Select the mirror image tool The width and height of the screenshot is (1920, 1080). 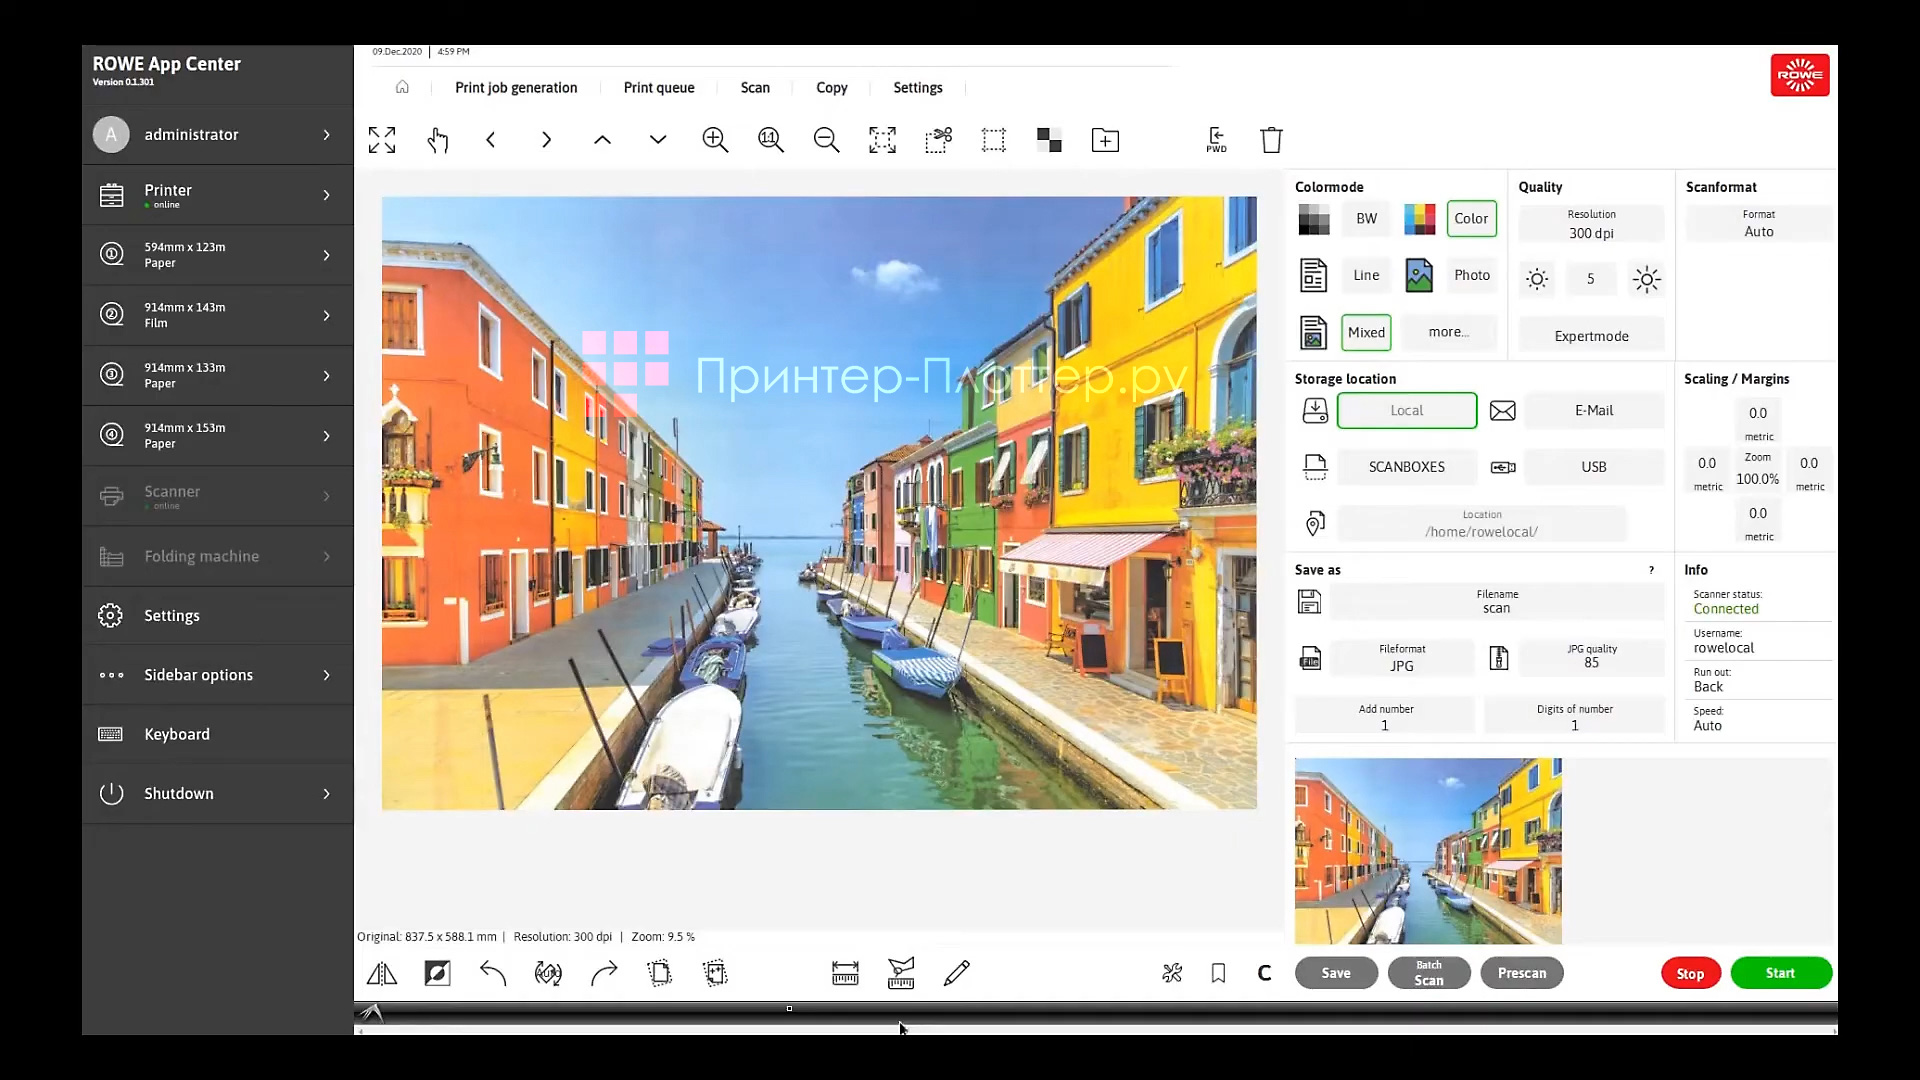pyautogui.click(x=381, y=972)
